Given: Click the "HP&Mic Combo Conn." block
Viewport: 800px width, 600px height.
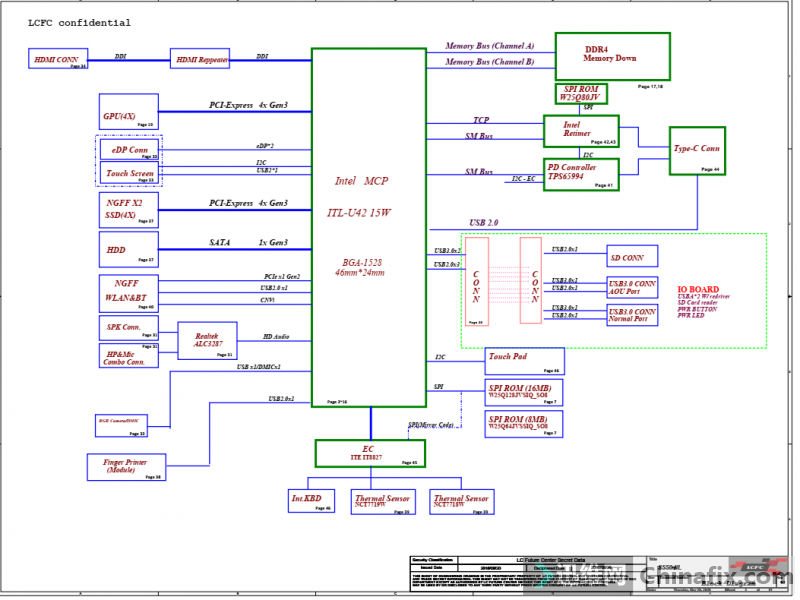Looking at the screenshot, I should 129,356.
